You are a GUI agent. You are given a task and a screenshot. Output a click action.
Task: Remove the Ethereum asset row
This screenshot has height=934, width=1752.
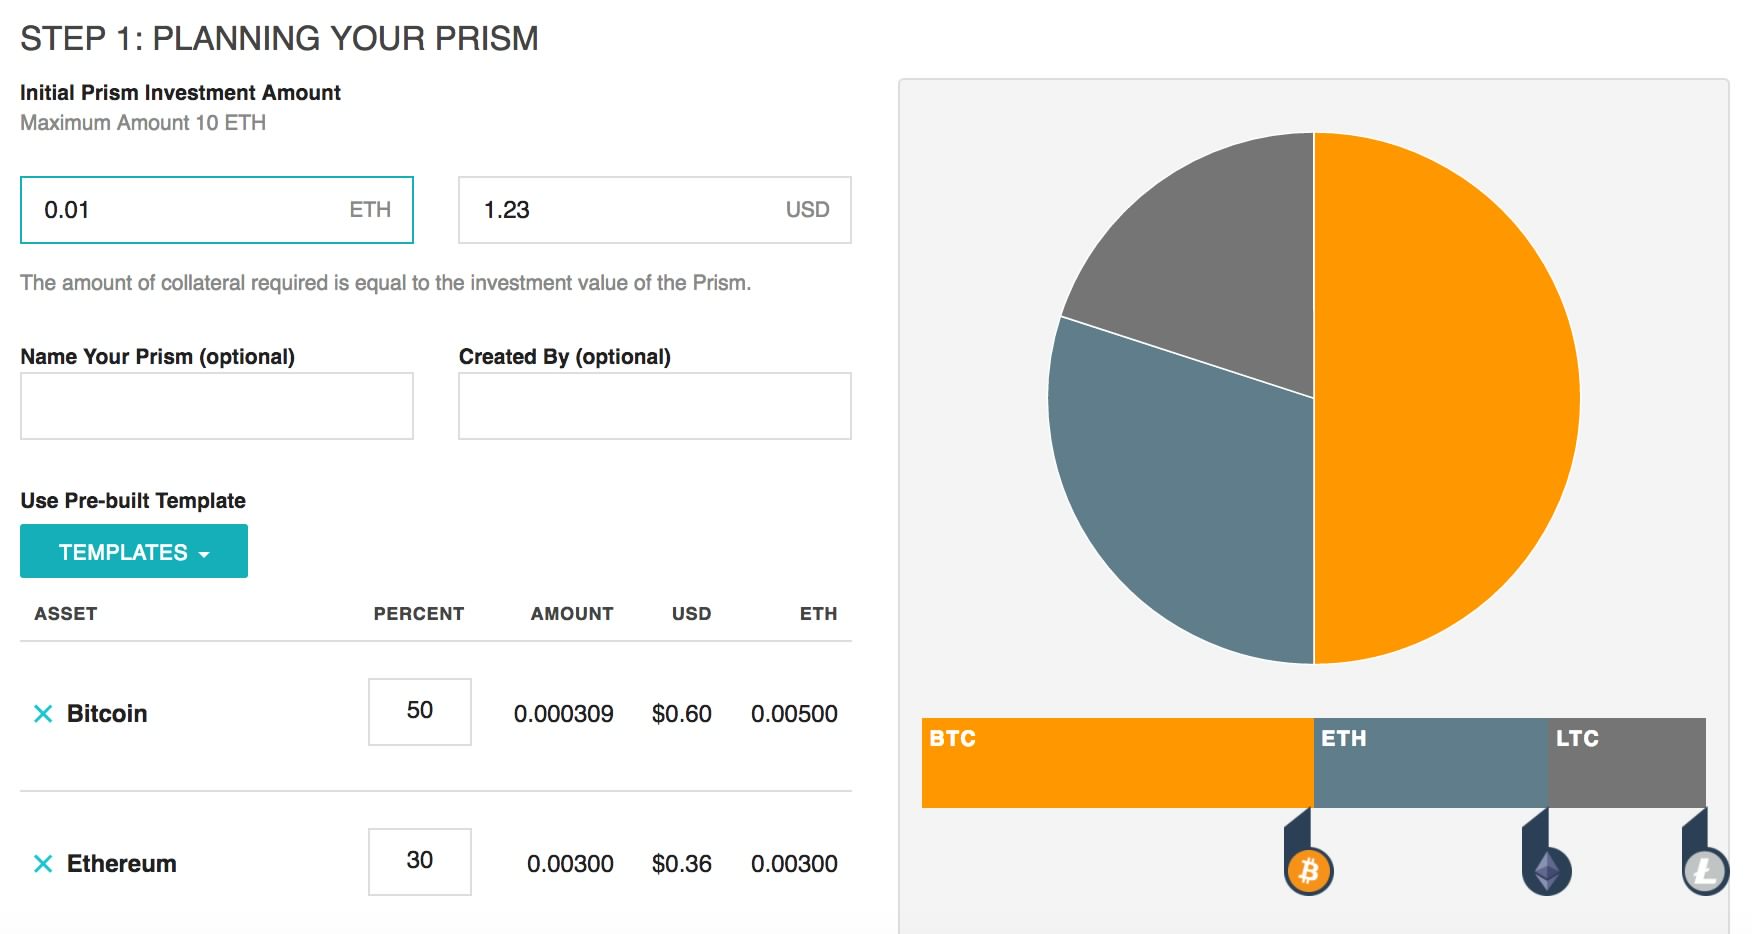tap(43, 864)
